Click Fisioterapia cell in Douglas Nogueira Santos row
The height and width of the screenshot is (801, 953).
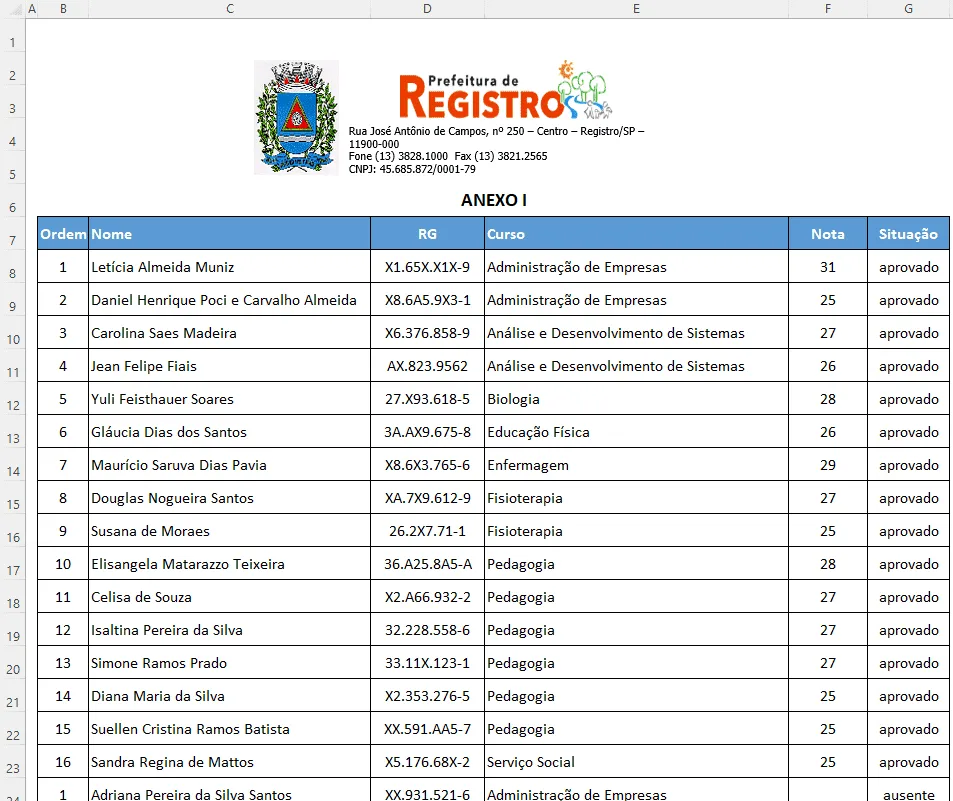click(636, 498)
